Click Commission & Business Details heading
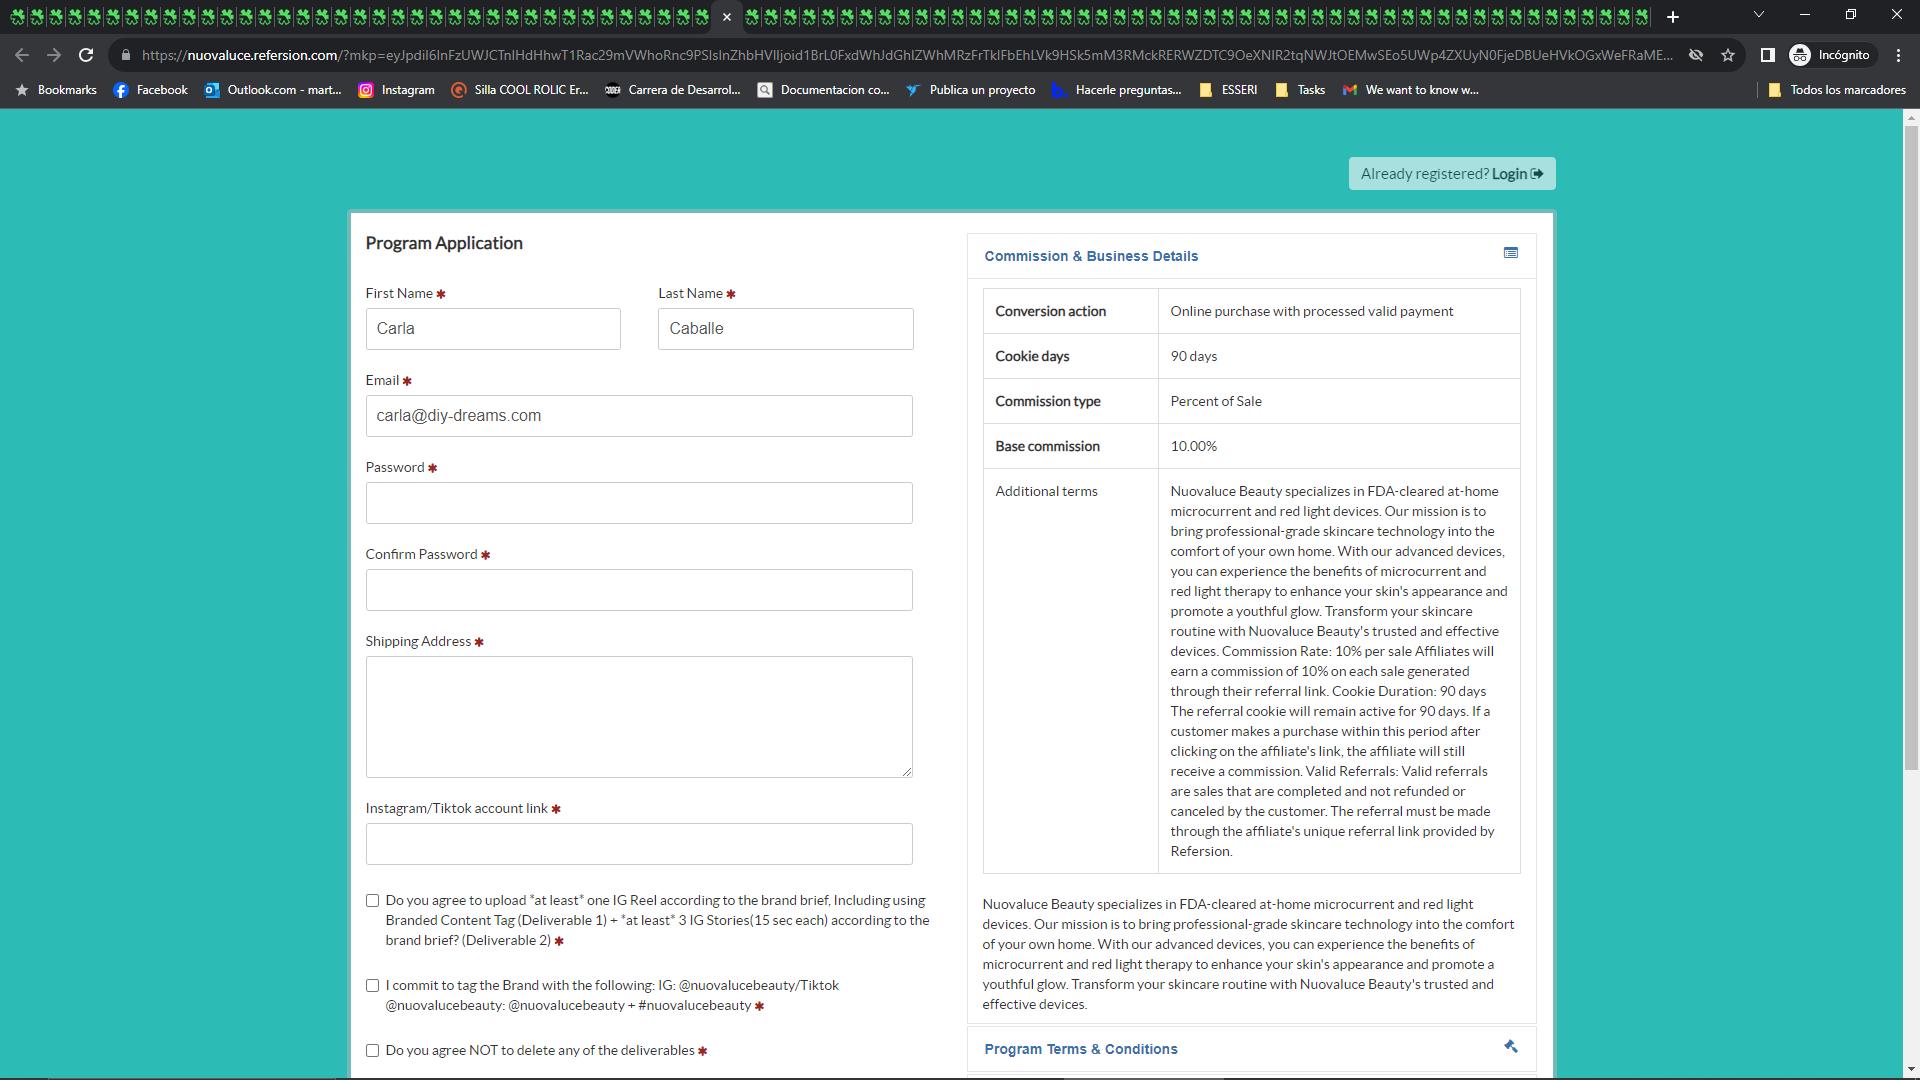This screenshot has height=1080, width=1920. [x=1091, y=256]
